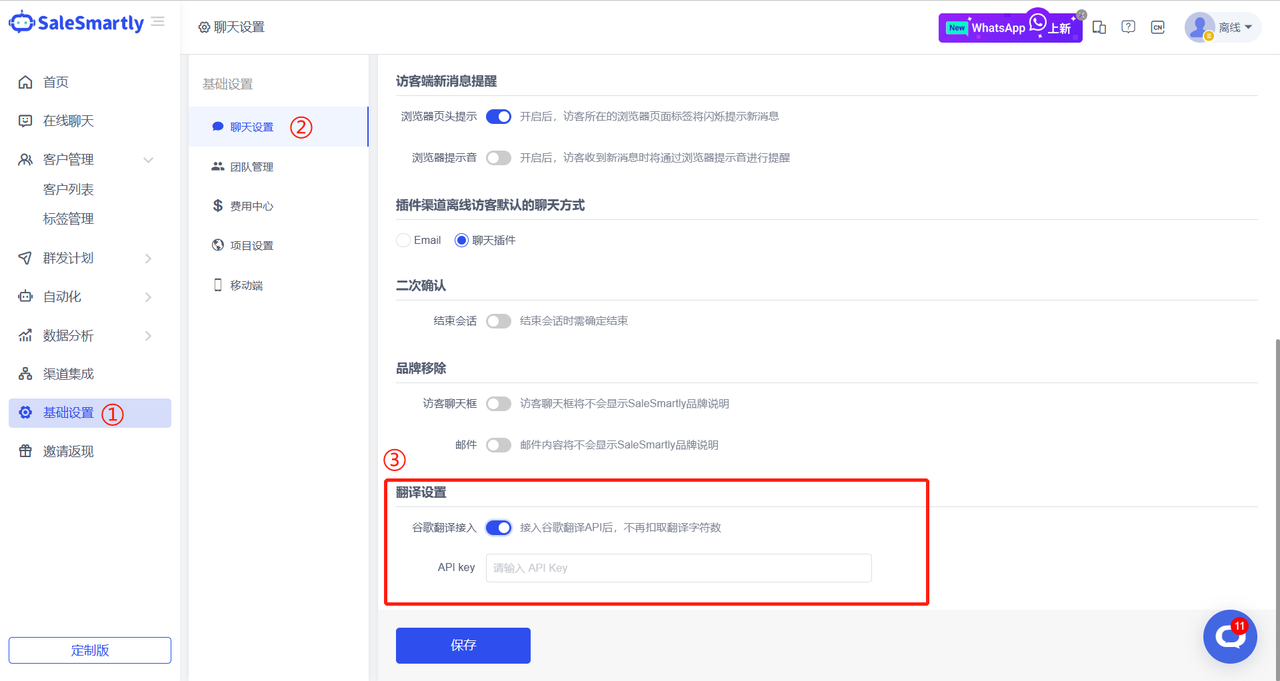Click the 移动端 phone icon
This screenshot has width=1280, height=681.
point(218,285)
